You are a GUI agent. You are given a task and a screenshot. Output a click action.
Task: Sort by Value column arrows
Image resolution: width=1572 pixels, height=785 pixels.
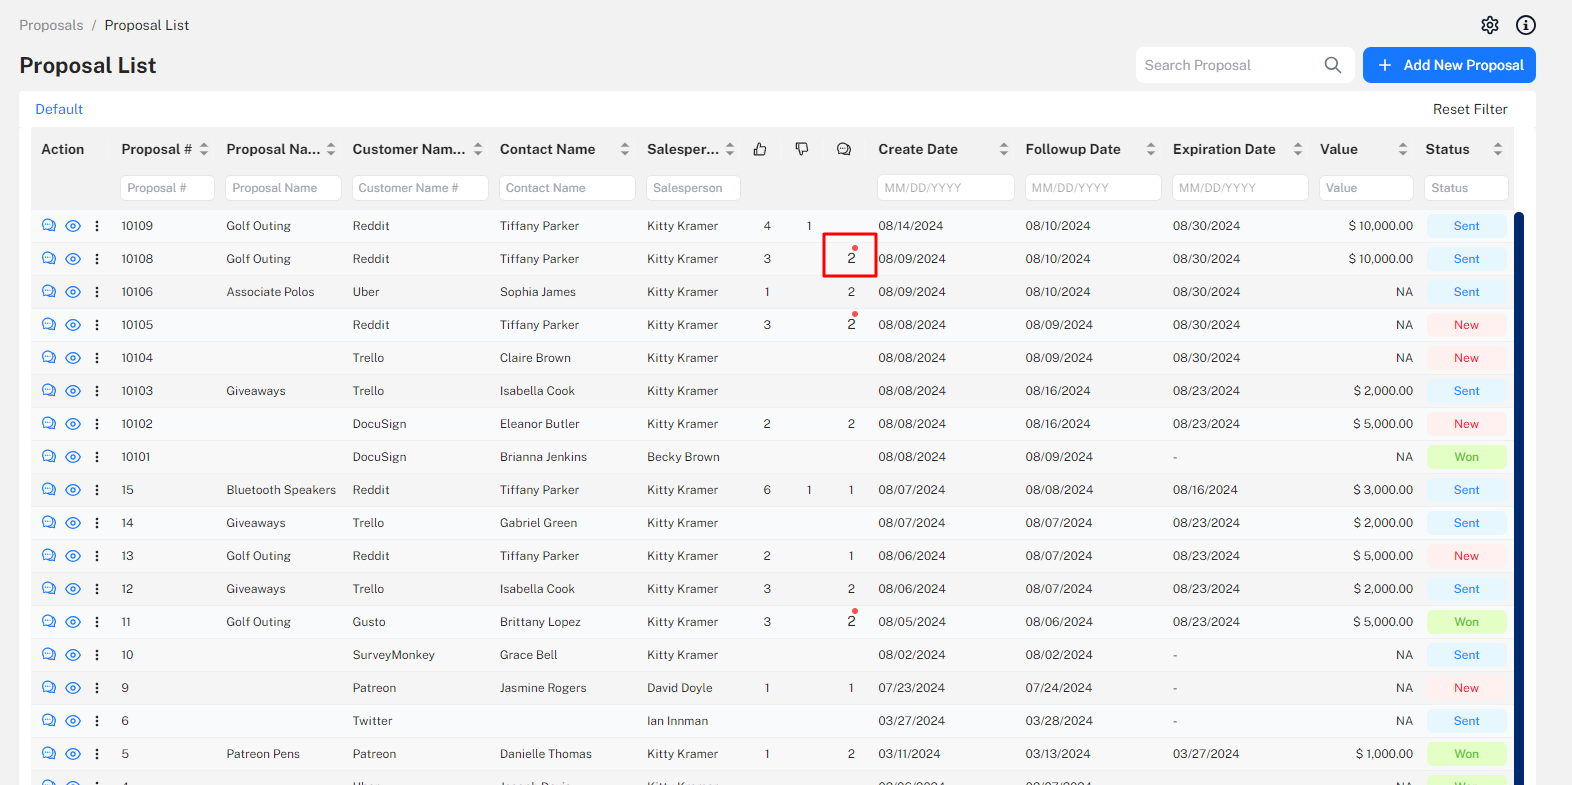point(1403,149)
